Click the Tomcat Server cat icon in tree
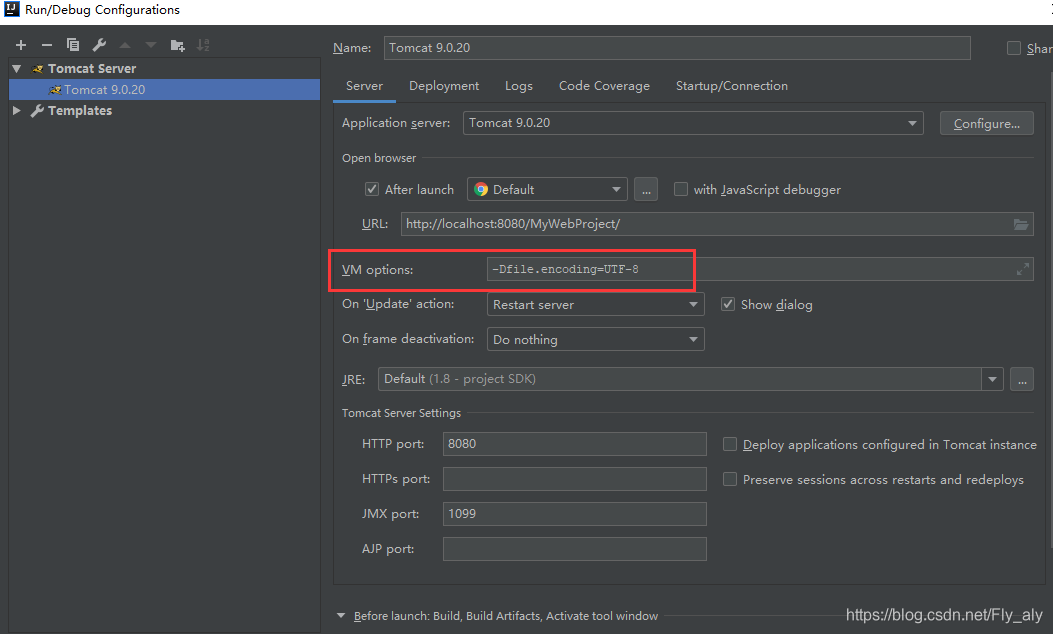Image resolution: width=1053 pixels, height=634 pixels. coord(38,69)
